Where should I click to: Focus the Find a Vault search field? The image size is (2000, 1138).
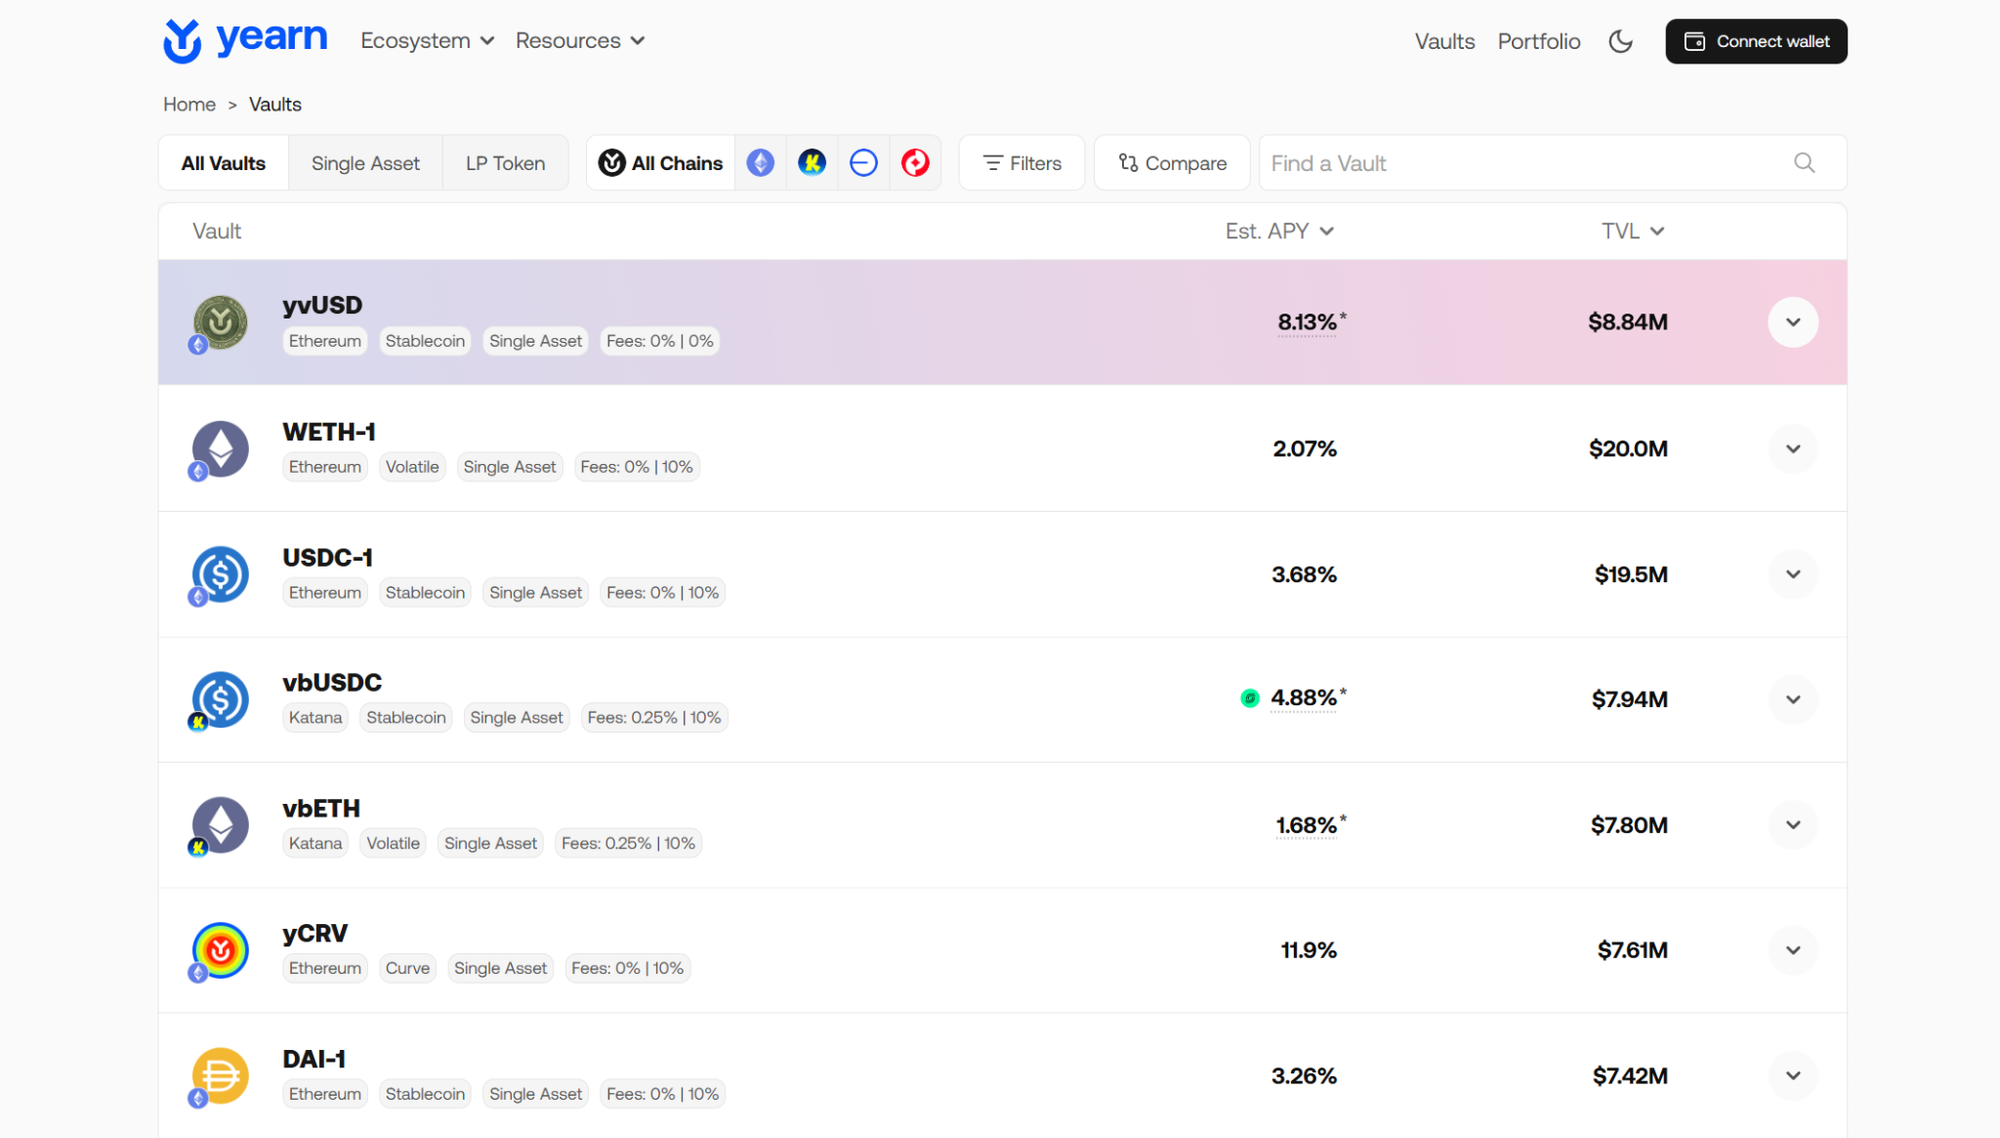[1552, 163]
